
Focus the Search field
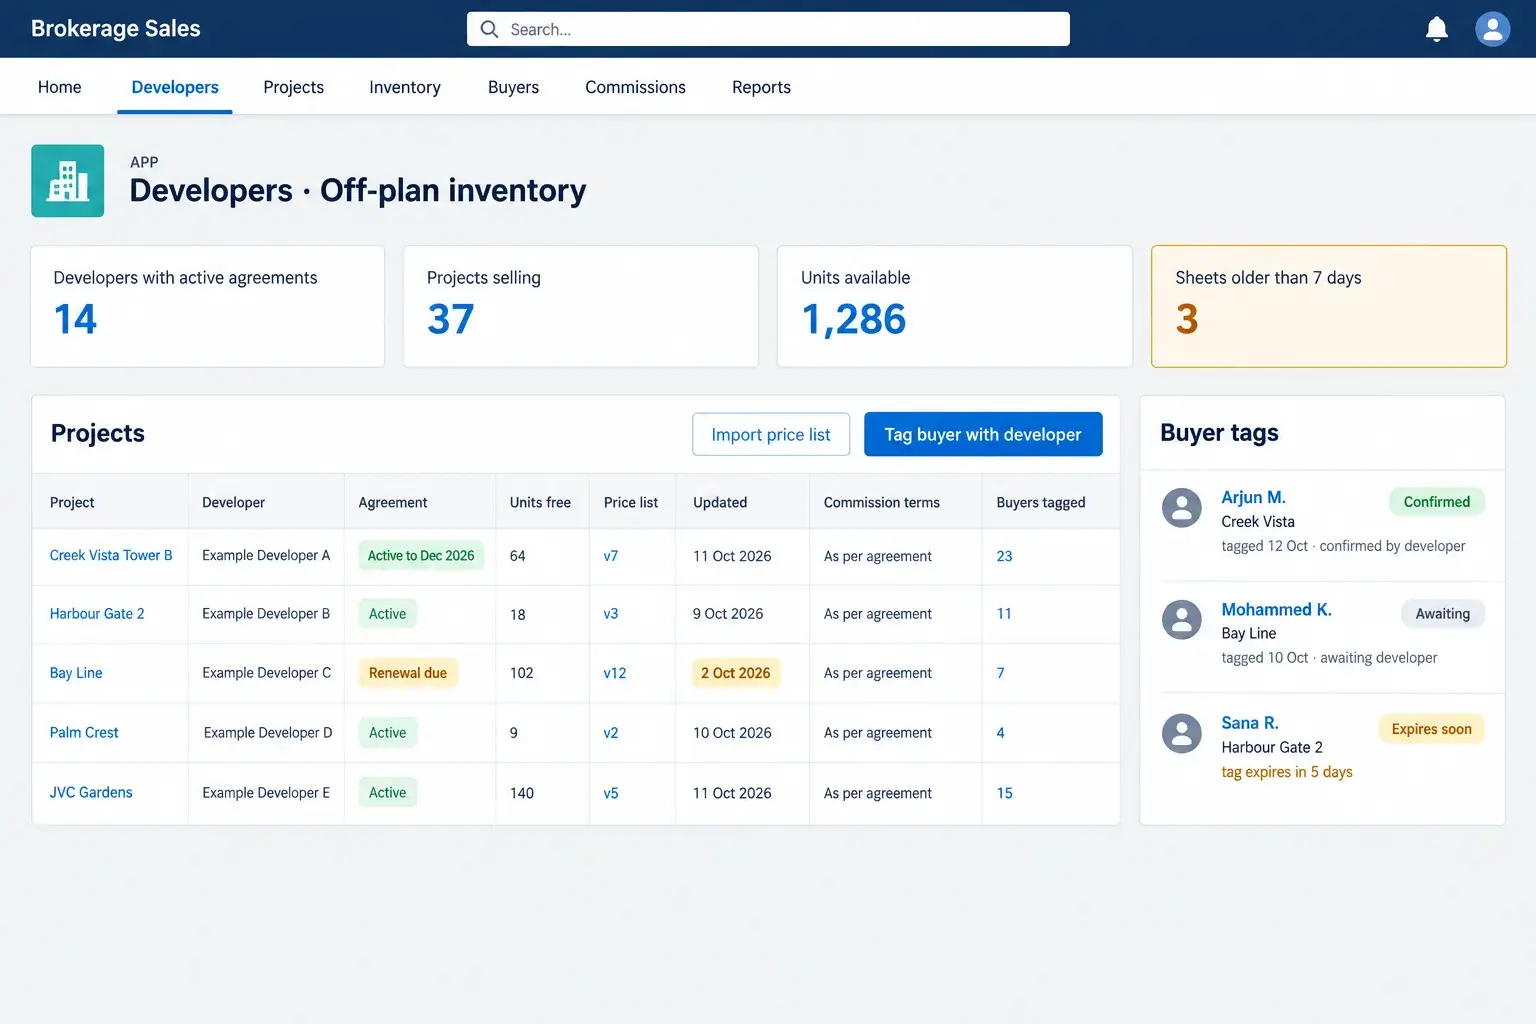pos(768,29)
